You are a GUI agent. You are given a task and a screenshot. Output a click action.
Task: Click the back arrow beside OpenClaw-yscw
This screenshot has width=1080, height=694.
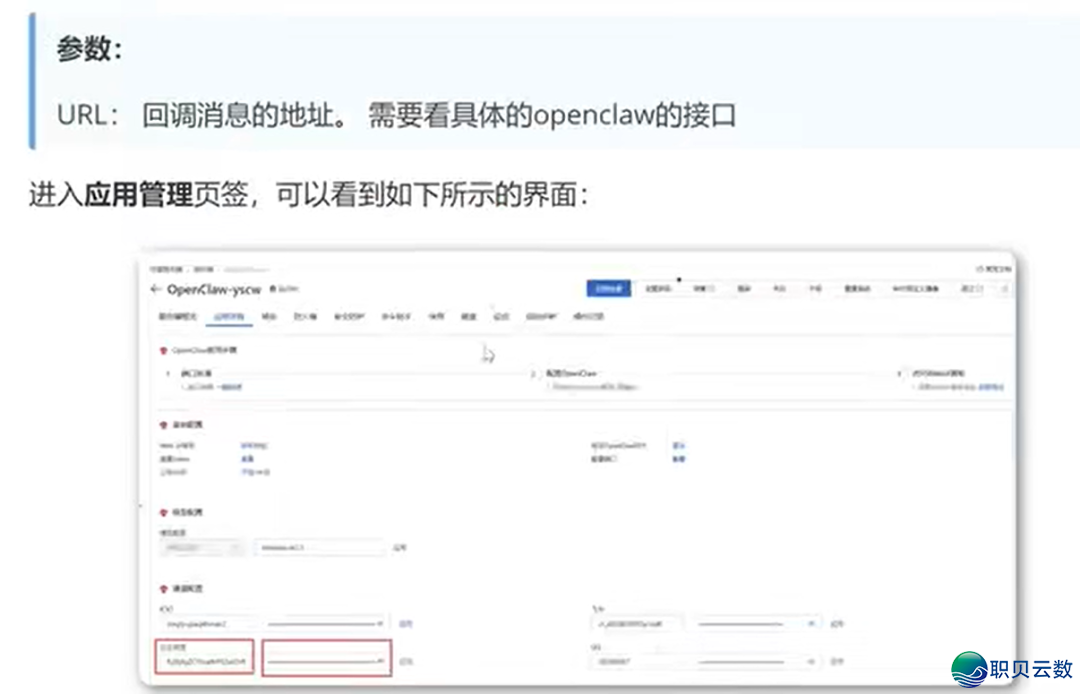tap(156, 289)
